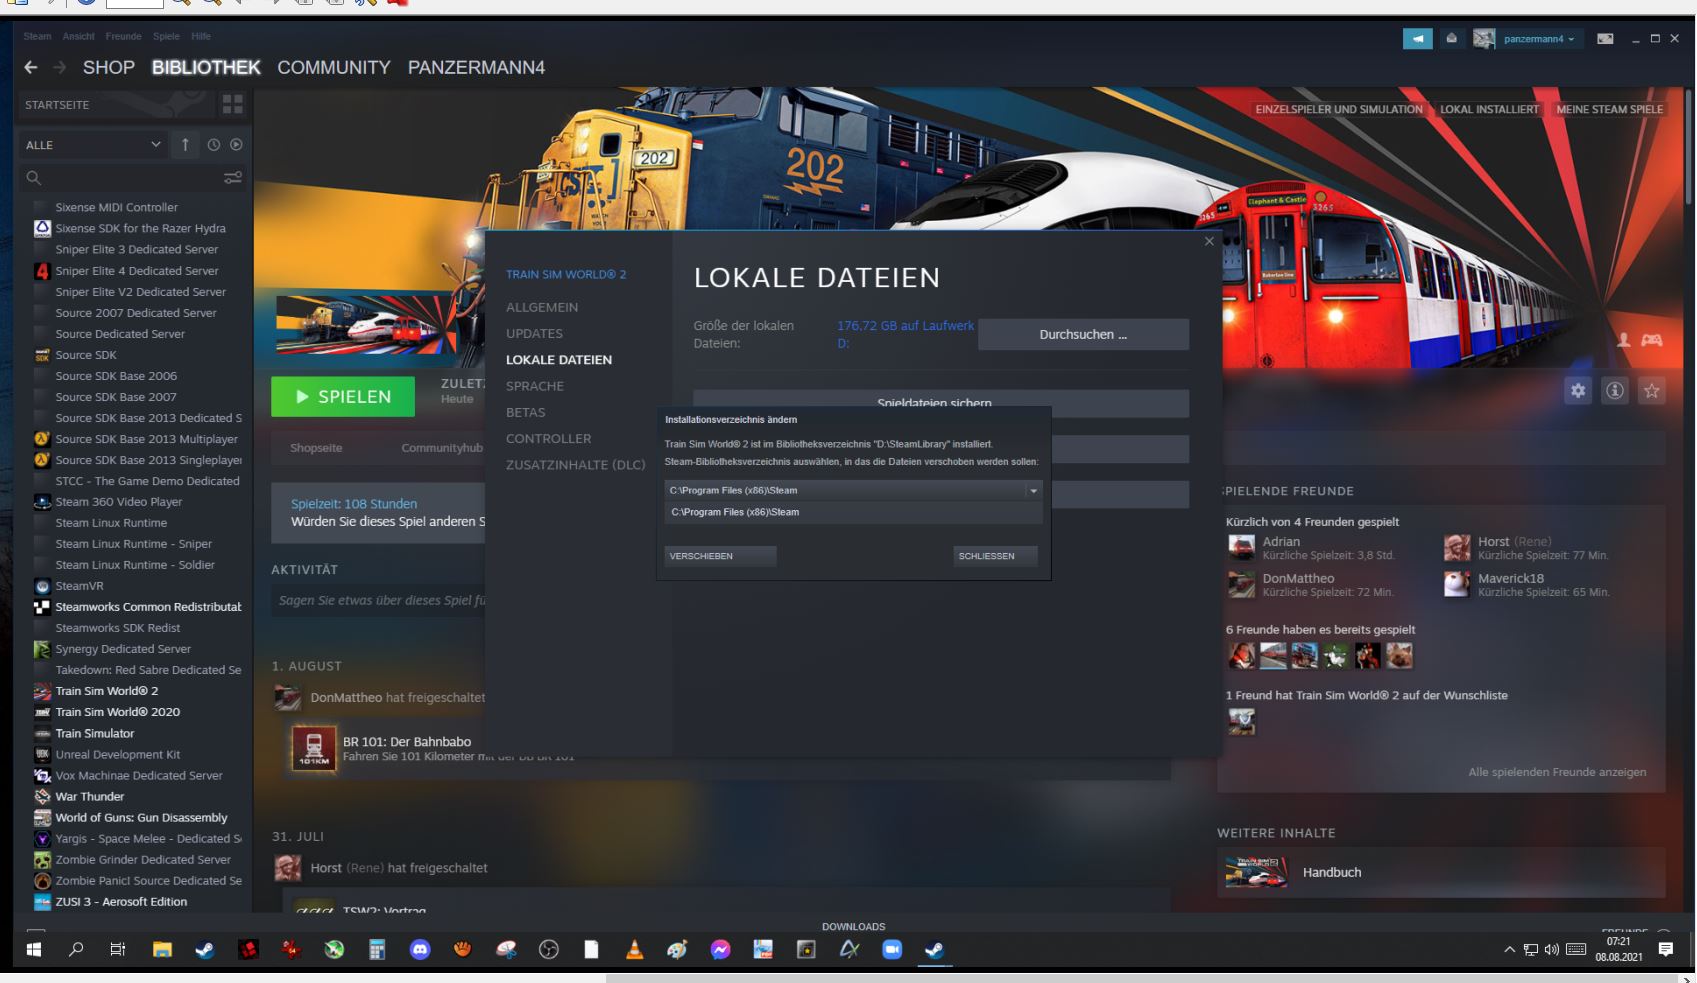Click the EINZELSPIELER UND SIMULATION collection tag
The width and height of the screenshot is (1697, 983).
(1339, 110)
